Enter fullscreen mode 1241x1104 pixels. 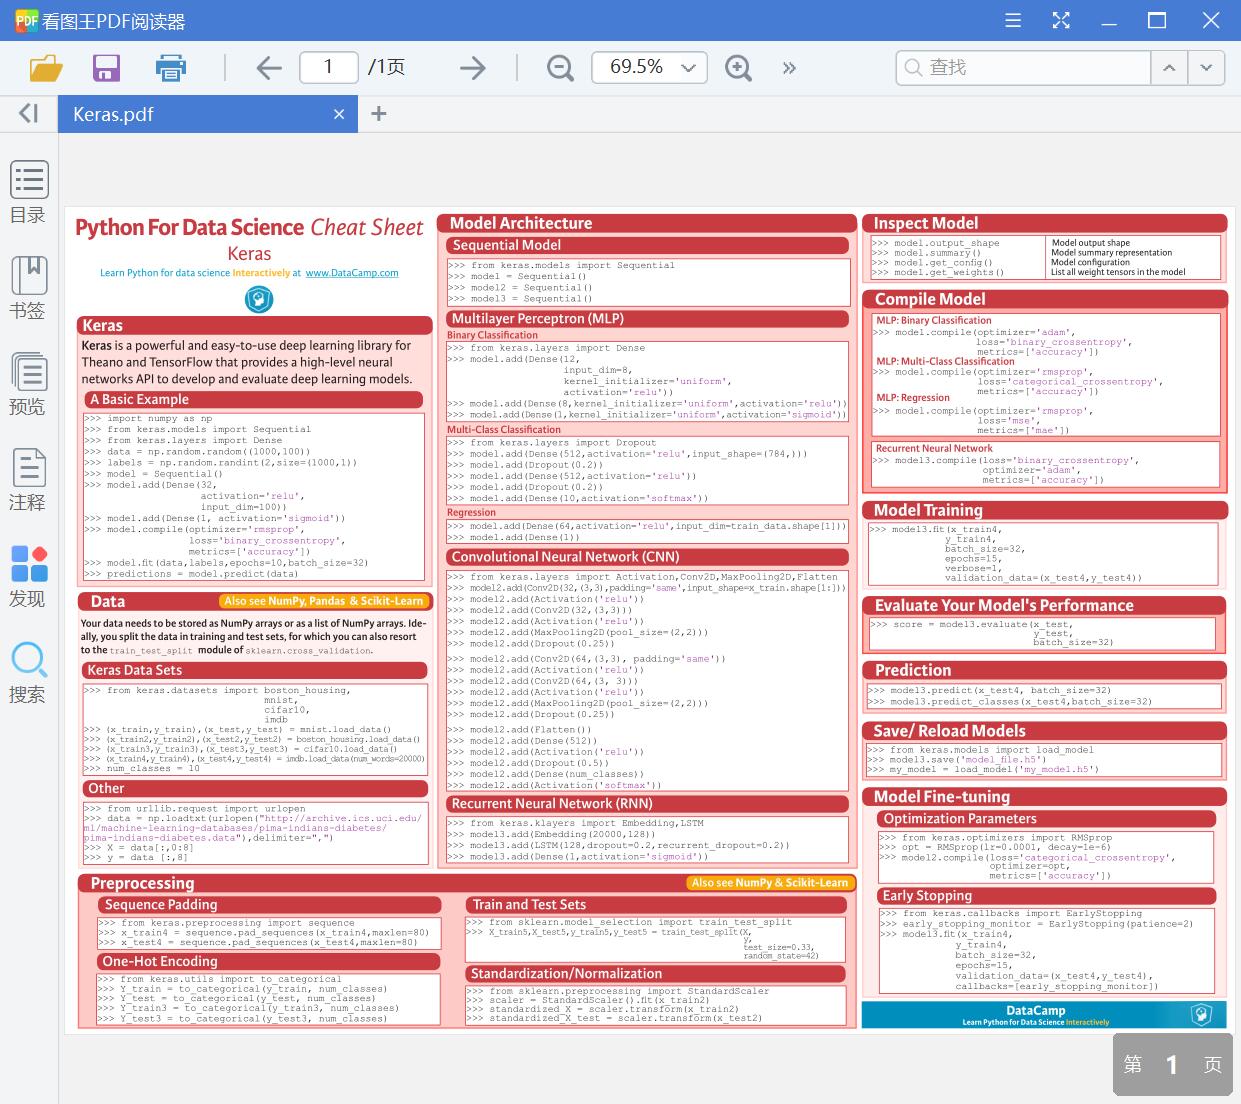(1061, 20)
